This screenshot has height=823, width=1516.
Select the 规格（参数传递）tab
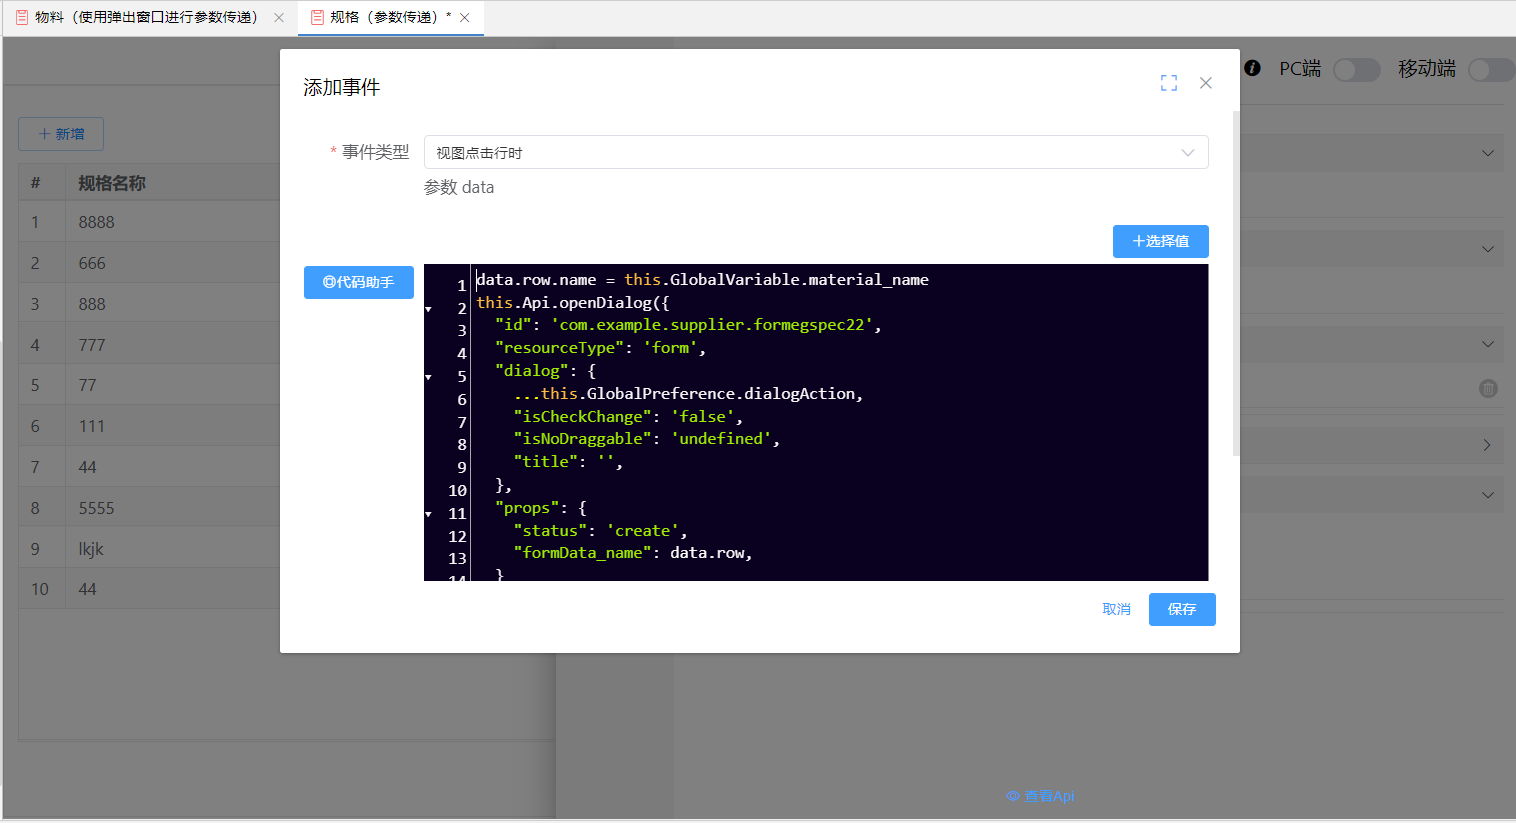pos(383,18)
